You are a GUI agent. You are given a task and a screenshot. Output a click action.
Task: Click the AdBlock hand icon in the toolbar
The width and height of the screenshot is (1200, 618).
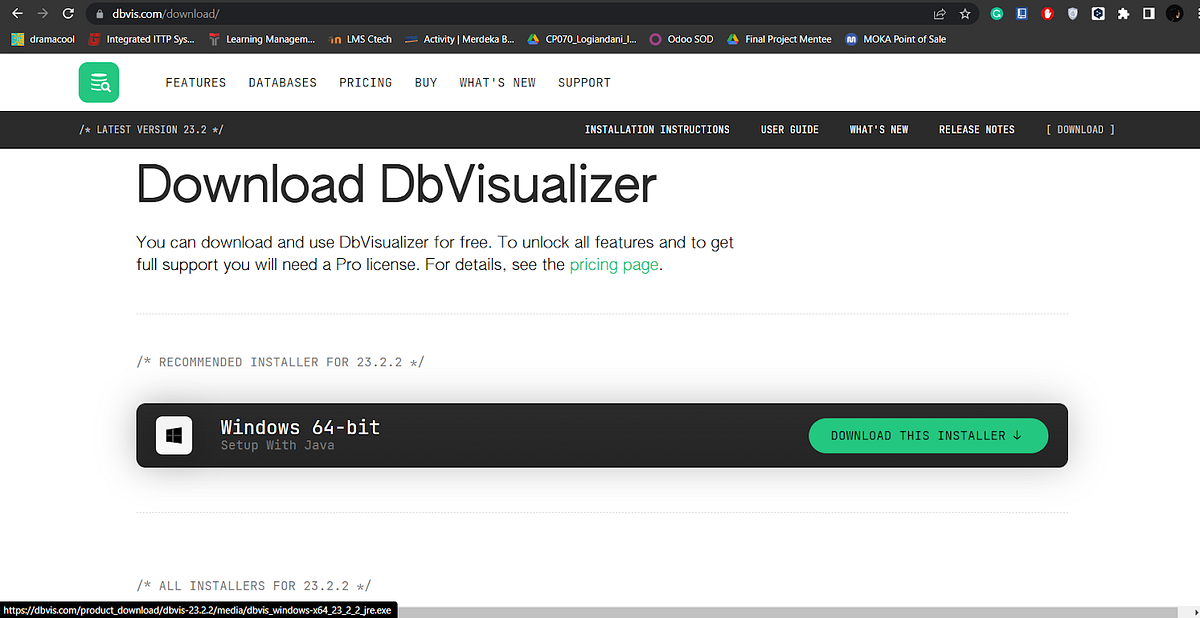click(1047, 13)
